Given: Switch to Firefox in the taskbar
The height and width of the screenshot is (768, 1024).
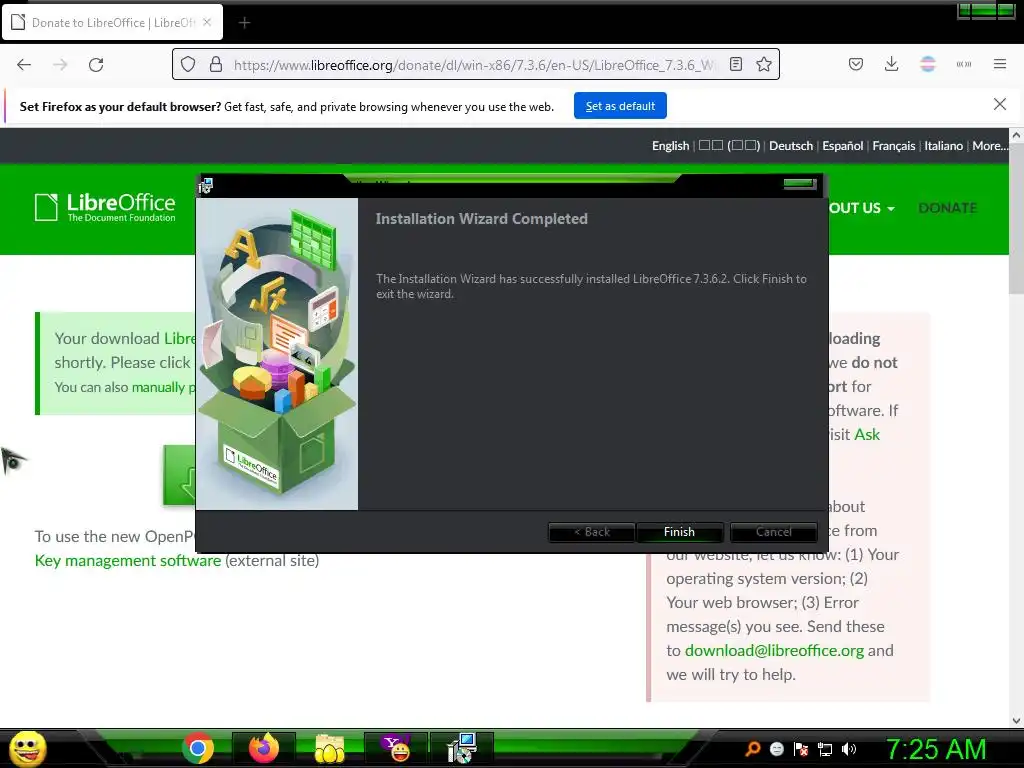Looking at the screenshot, I should (x=264, y=748).
